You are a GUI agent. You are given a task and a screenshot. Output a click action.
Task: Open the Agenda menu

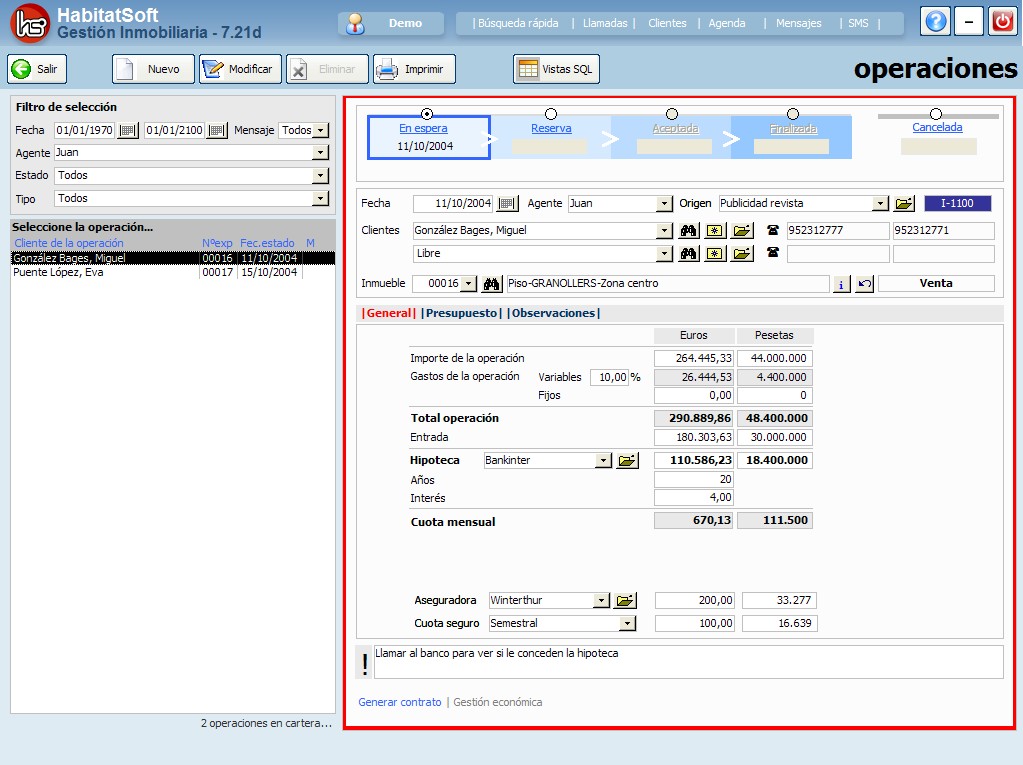[x=727, y=23]
